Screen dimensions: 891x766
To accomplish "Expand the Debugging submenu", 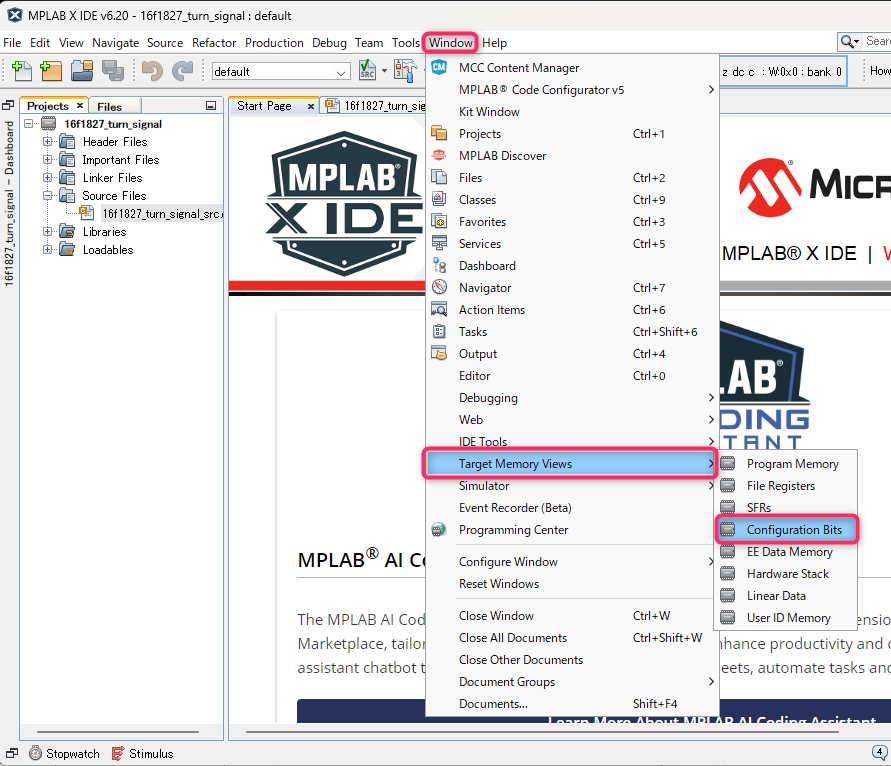I will coord(572,398).
